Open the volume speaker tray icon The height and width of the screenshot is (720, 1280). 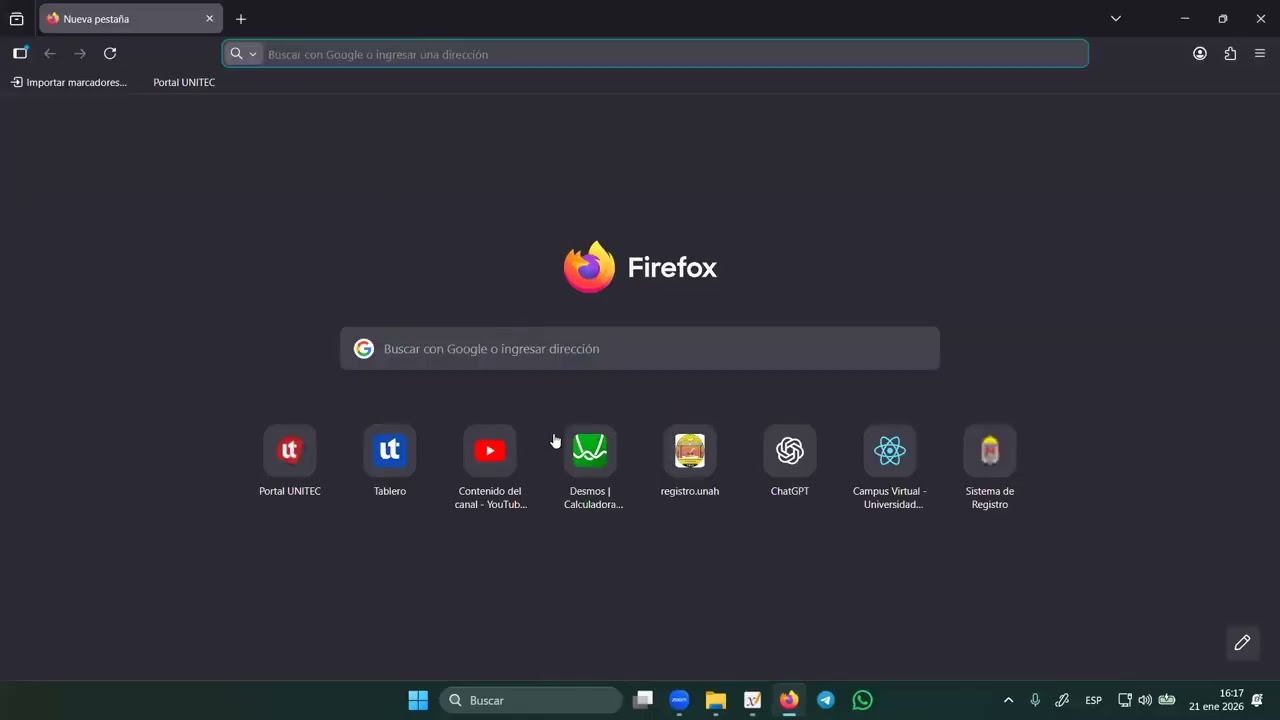pyautogui.click(x=1145, y=700)
